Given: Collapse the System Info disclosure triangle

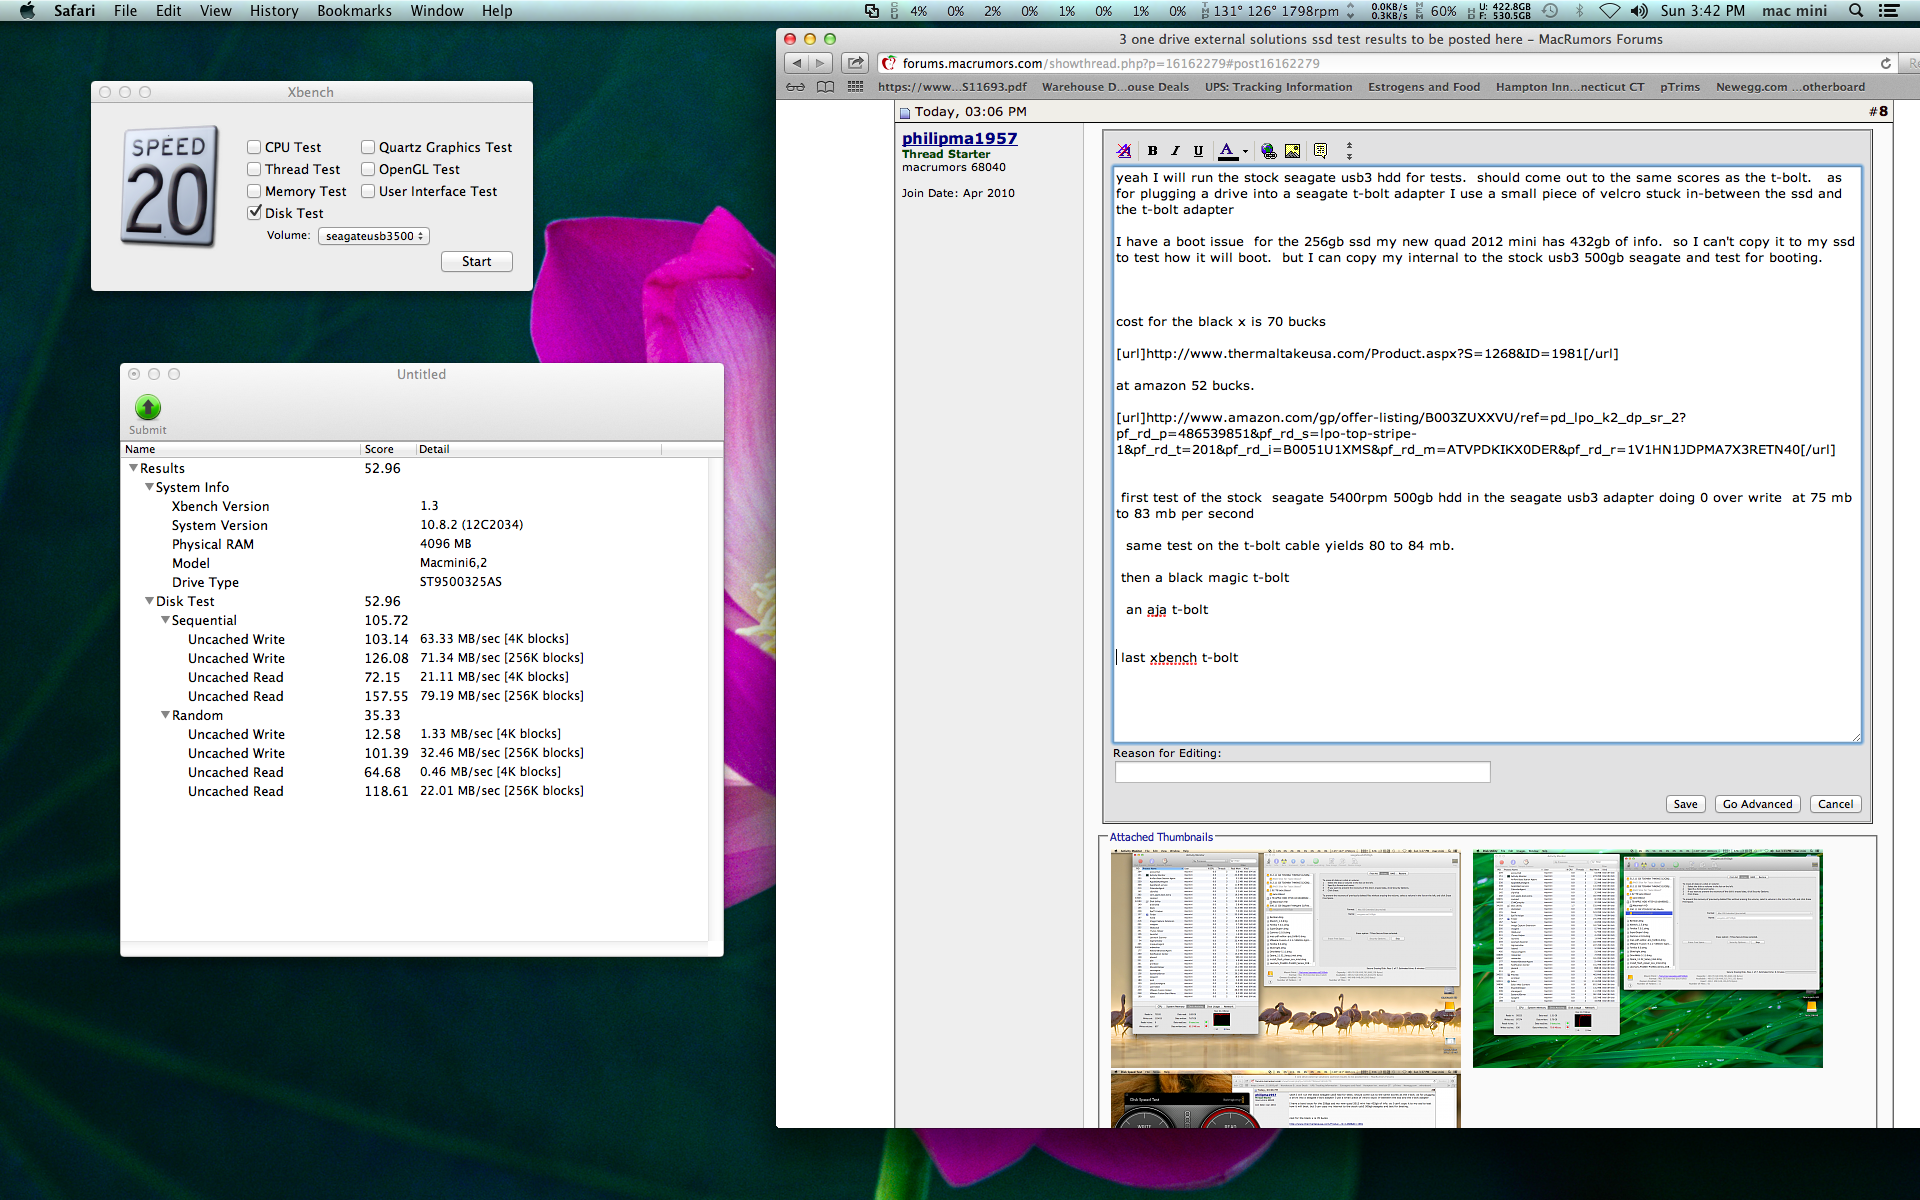Looking at the screenshot, I should click(150, 487).
